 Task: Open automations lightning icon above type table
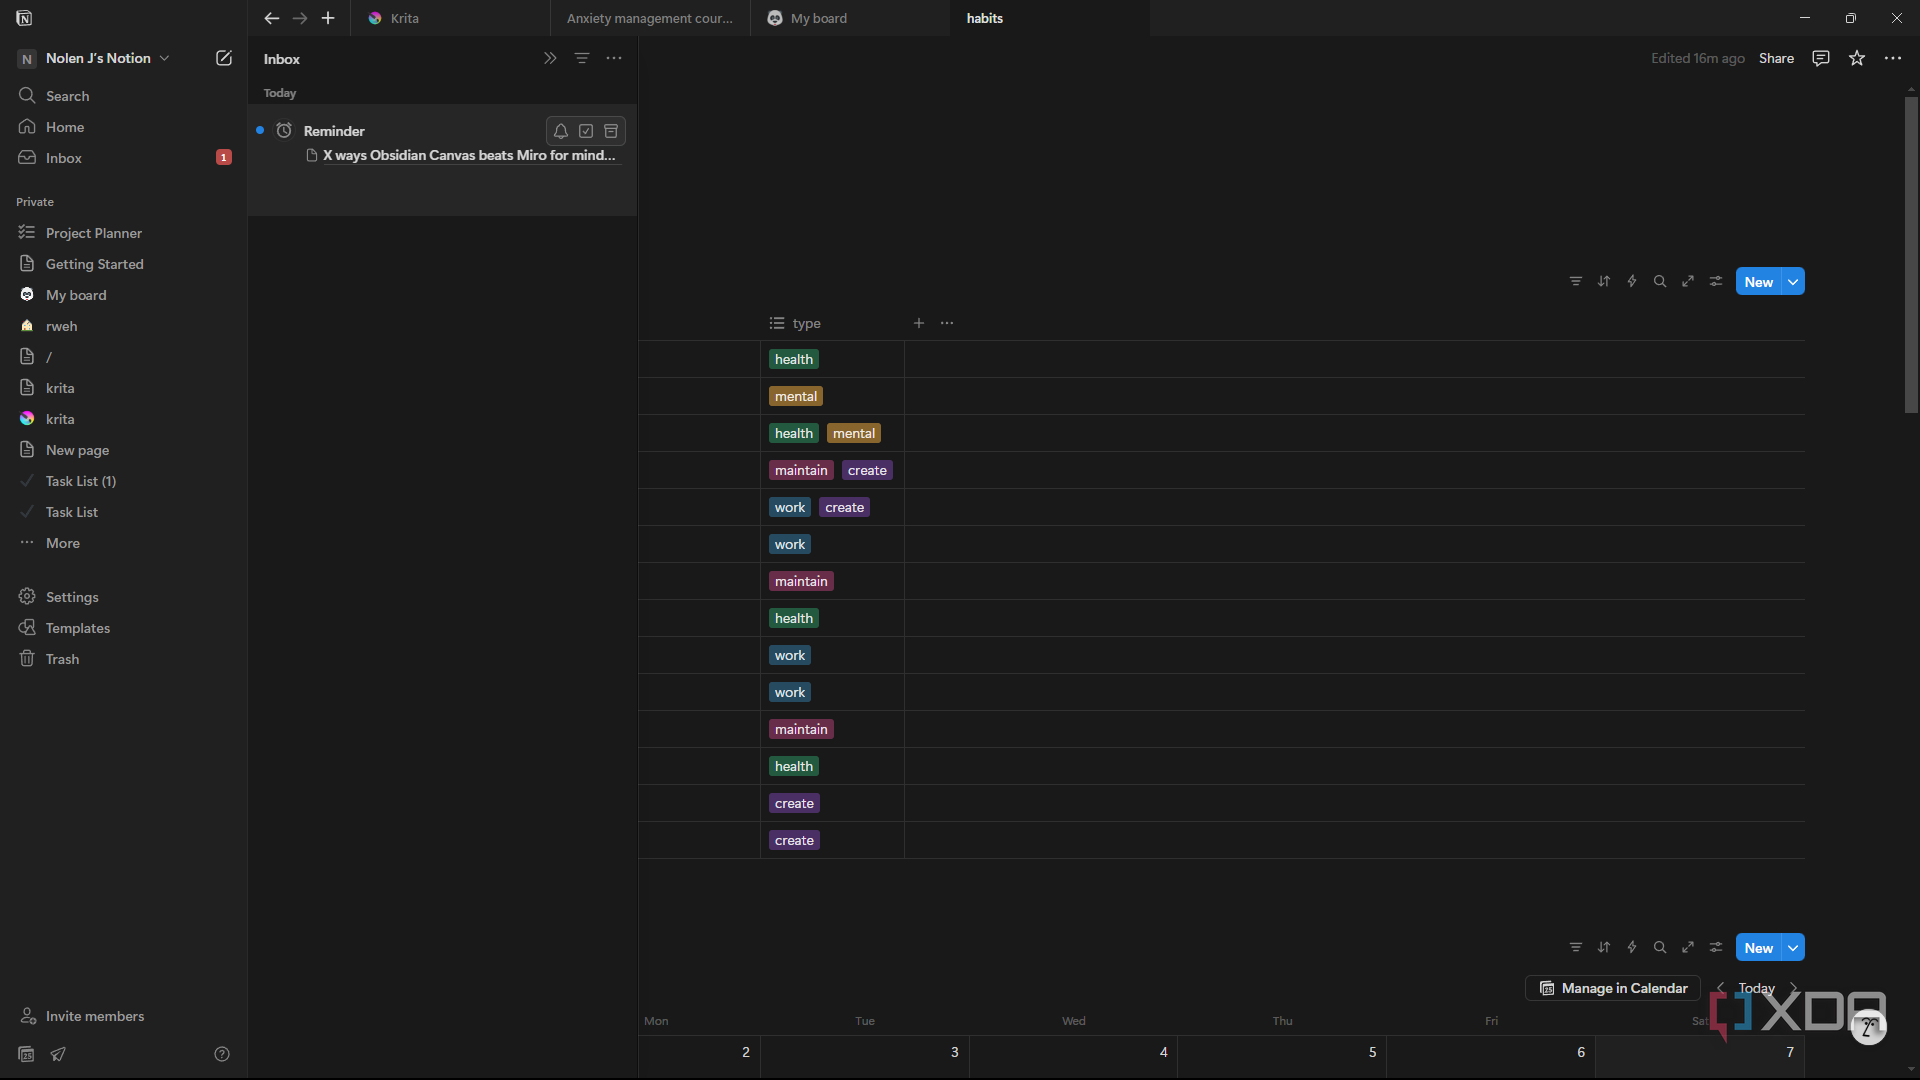pyautogui.click(x=1632, y=281)
